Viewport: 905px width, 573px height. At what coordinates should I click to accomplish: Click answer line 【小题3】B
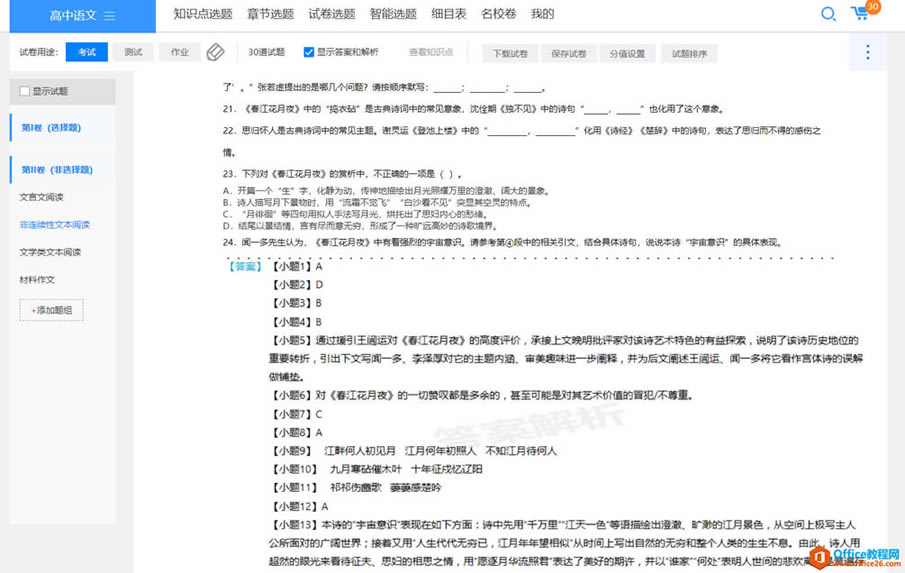pyautogui.click(x=296, y=304)
